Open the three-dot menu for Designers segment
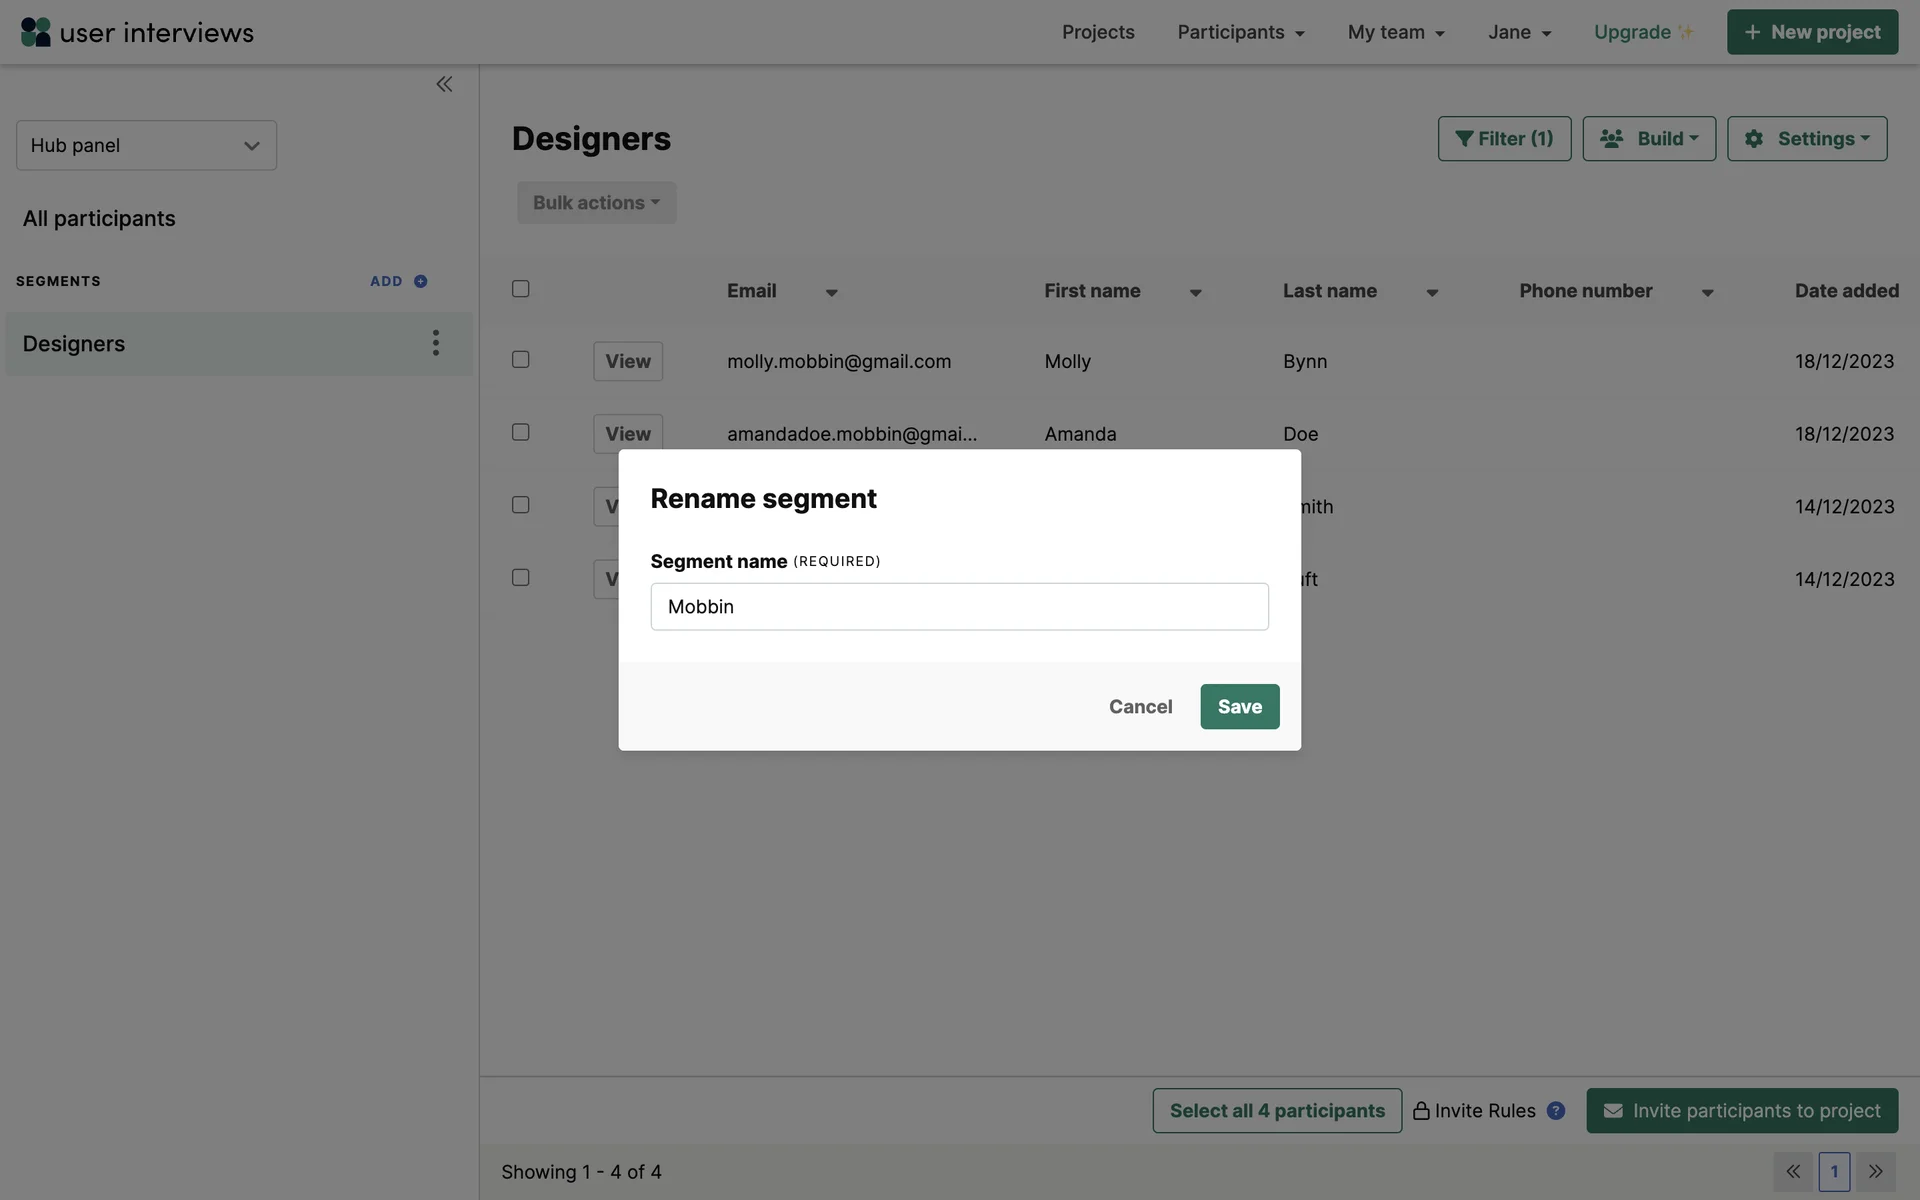Image resolution: width=1920 pixels, height=1200 pixels. tap(435, 343)
